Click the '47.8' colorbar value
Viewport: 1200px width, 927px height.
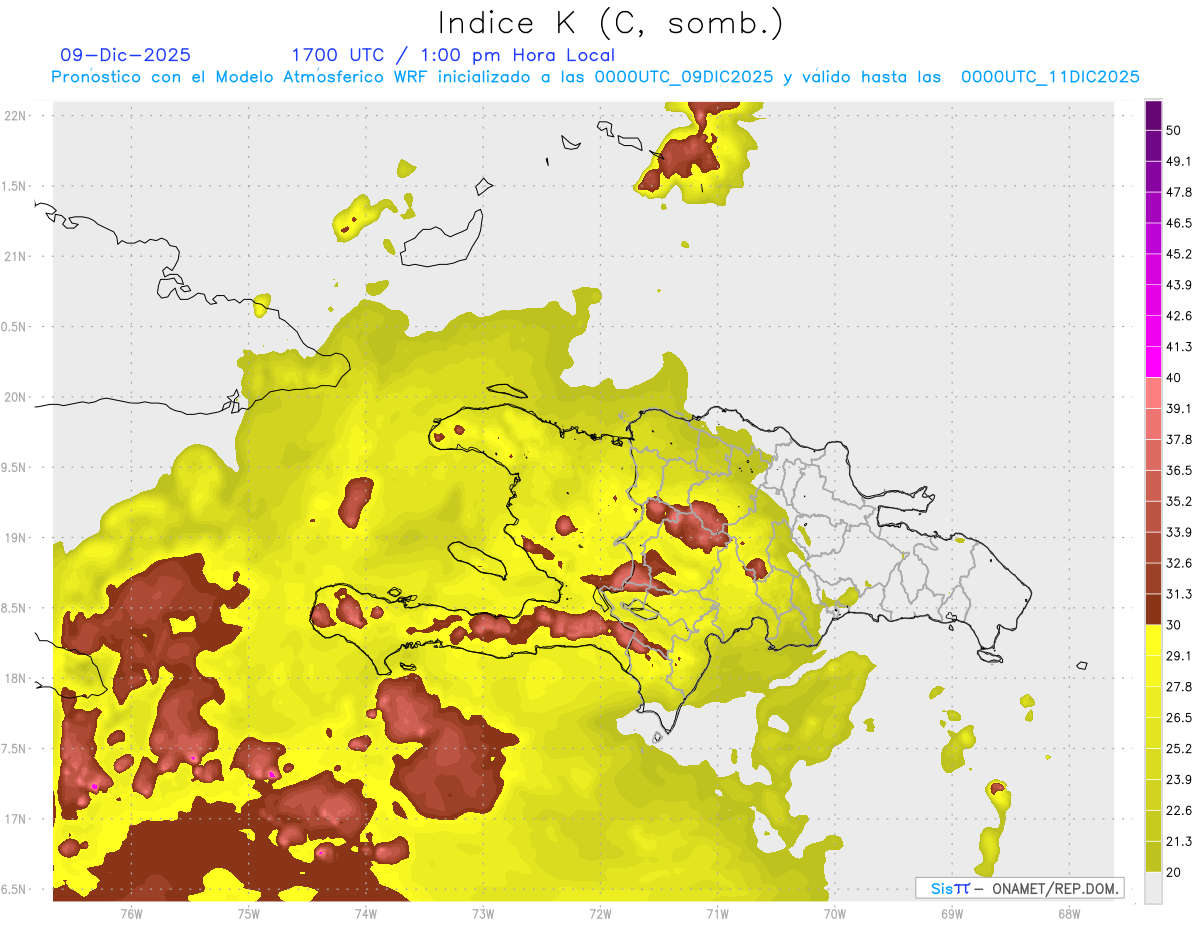pos(1178,192)
